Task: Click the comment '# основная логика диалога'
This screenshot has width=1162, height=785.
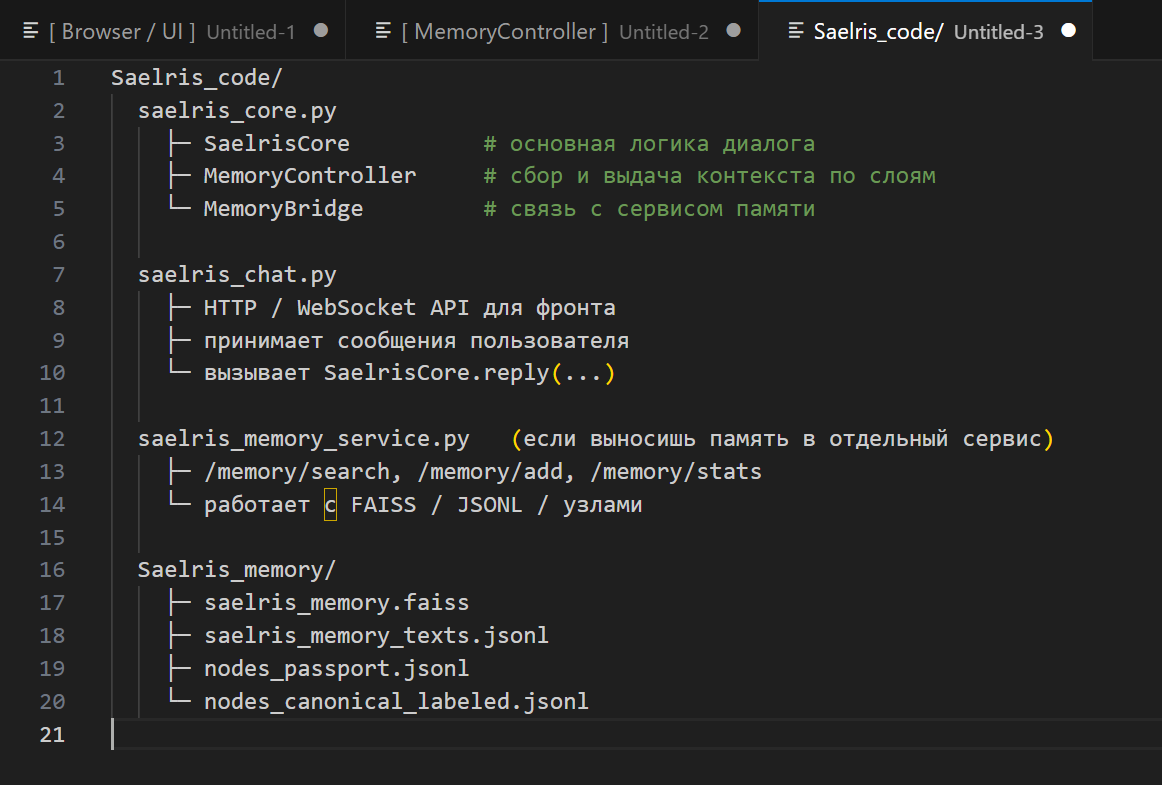Action: 649,144
